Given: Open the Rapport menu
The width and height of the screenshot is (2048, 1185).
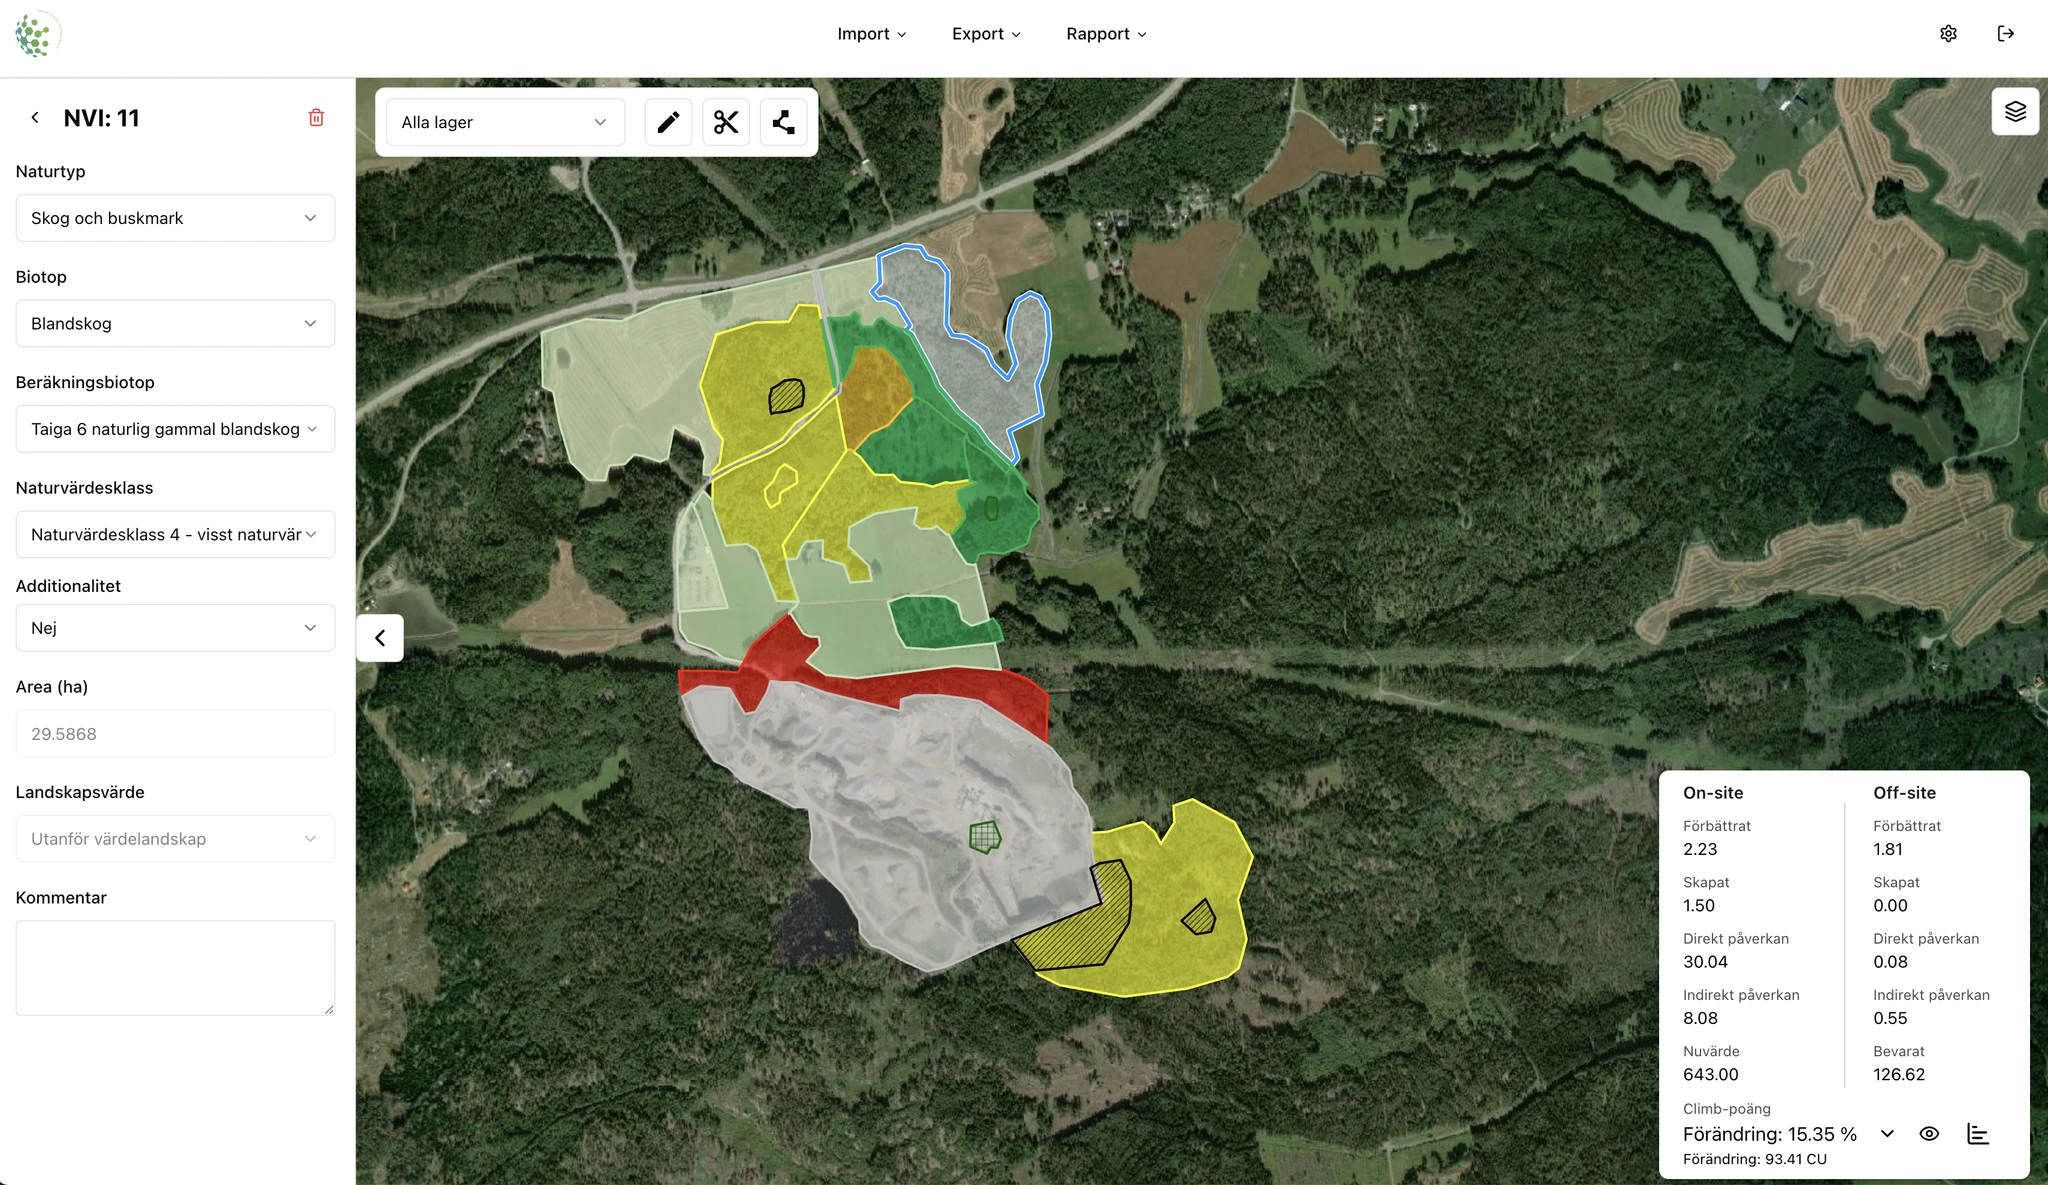Looking at the screenshot, I should [1106, 34].
